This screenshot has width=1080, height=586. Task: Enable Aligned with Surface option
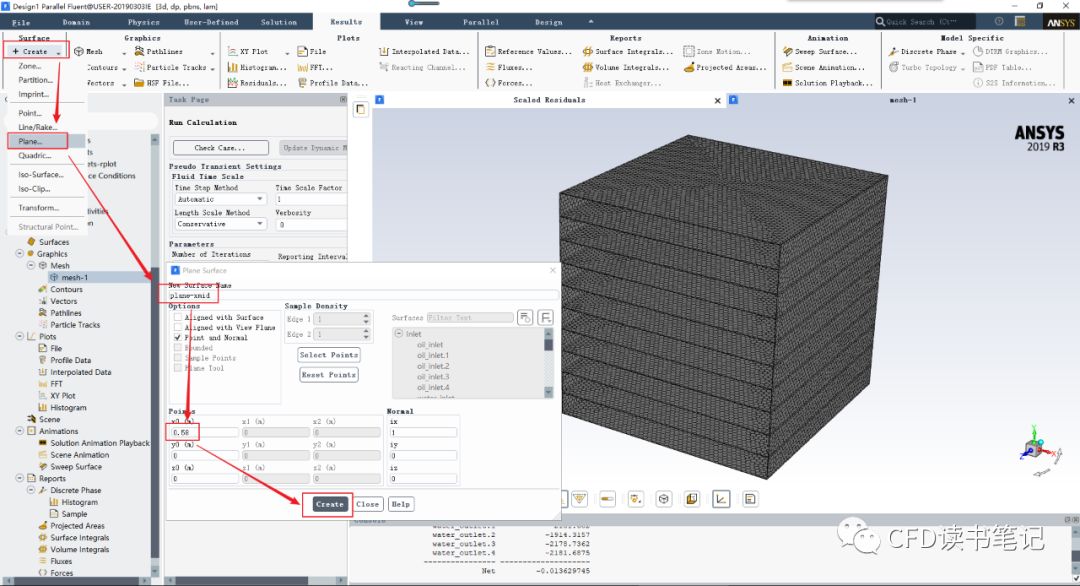coord(178,317)
